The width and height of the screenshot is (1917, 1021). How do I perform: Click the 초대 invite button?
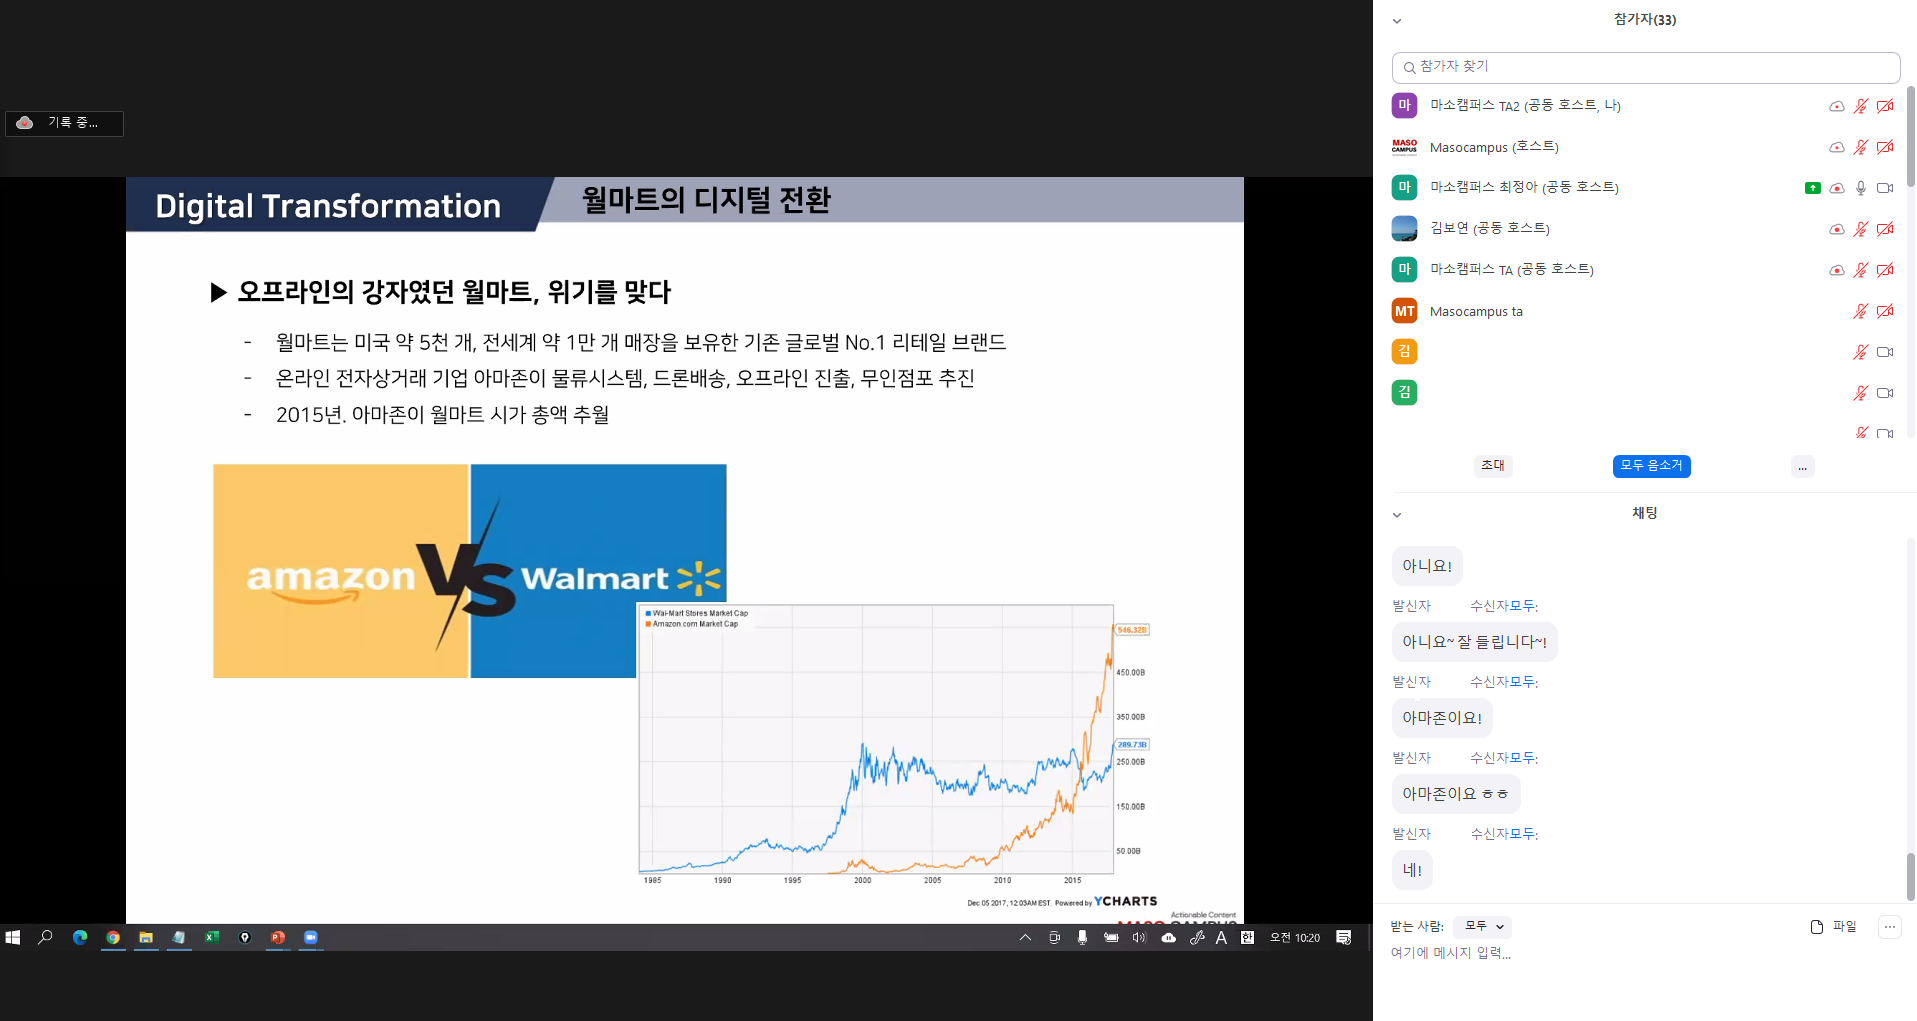(x=1492, y=466)
